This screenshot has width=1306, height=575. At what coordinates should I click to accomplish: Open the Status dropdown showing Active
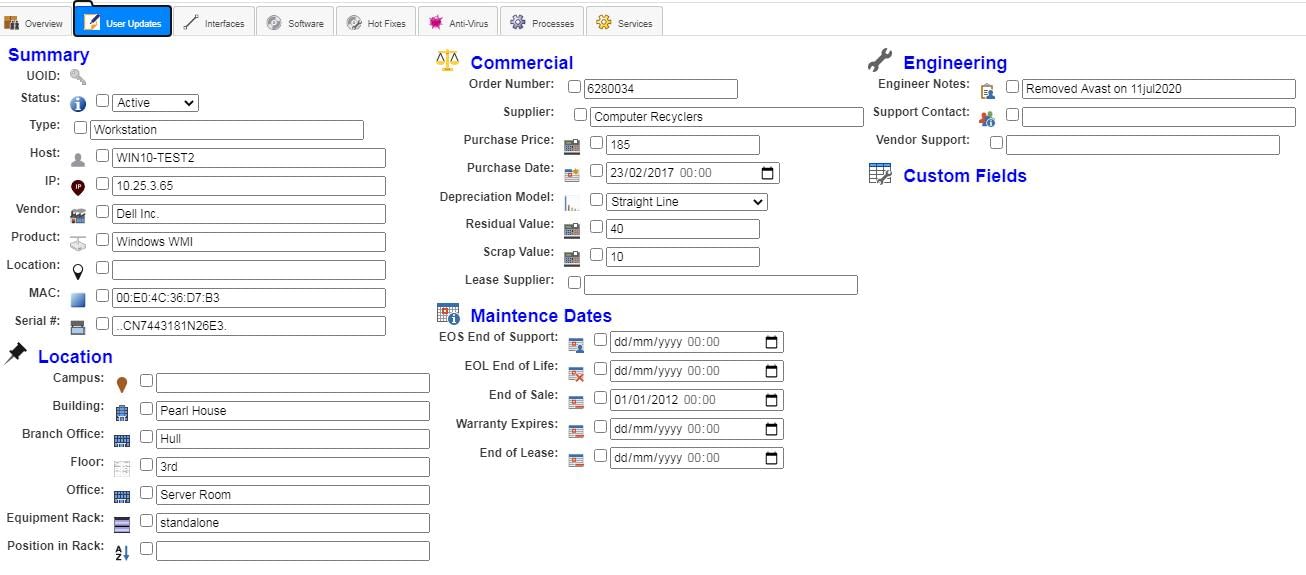[156, 103]
